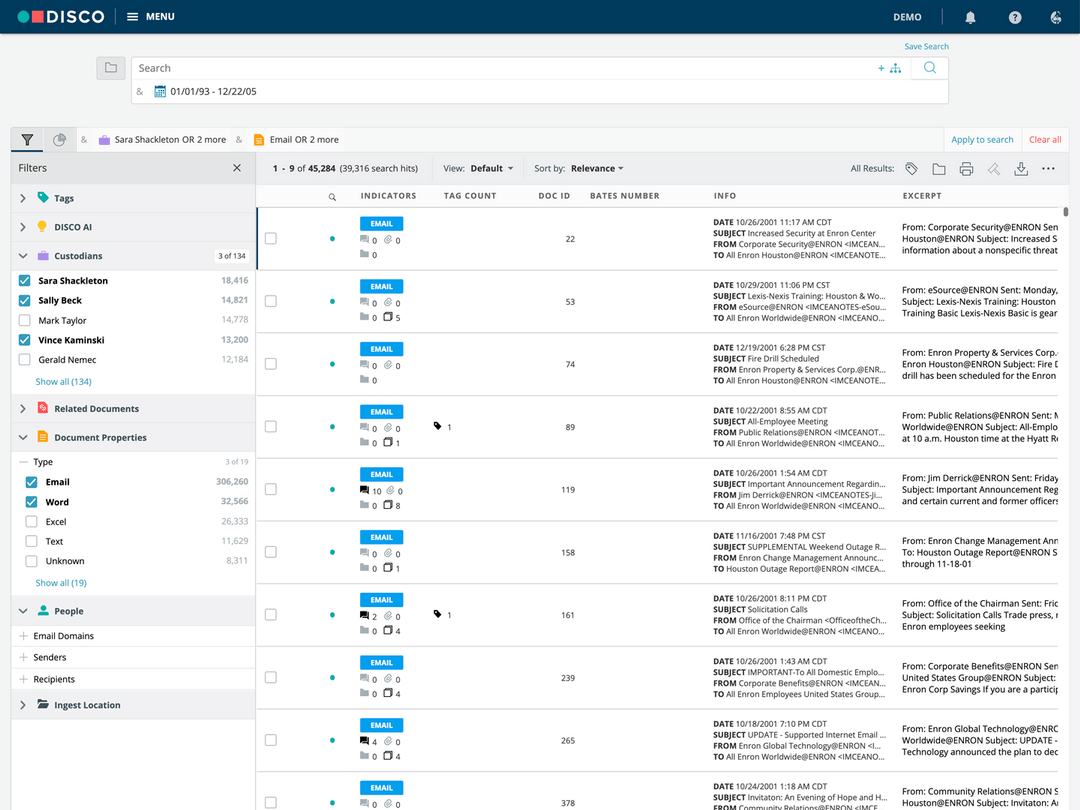1080x810 pixels.
Task: Expand the Email Domains filter
Action: coord(23,636)
